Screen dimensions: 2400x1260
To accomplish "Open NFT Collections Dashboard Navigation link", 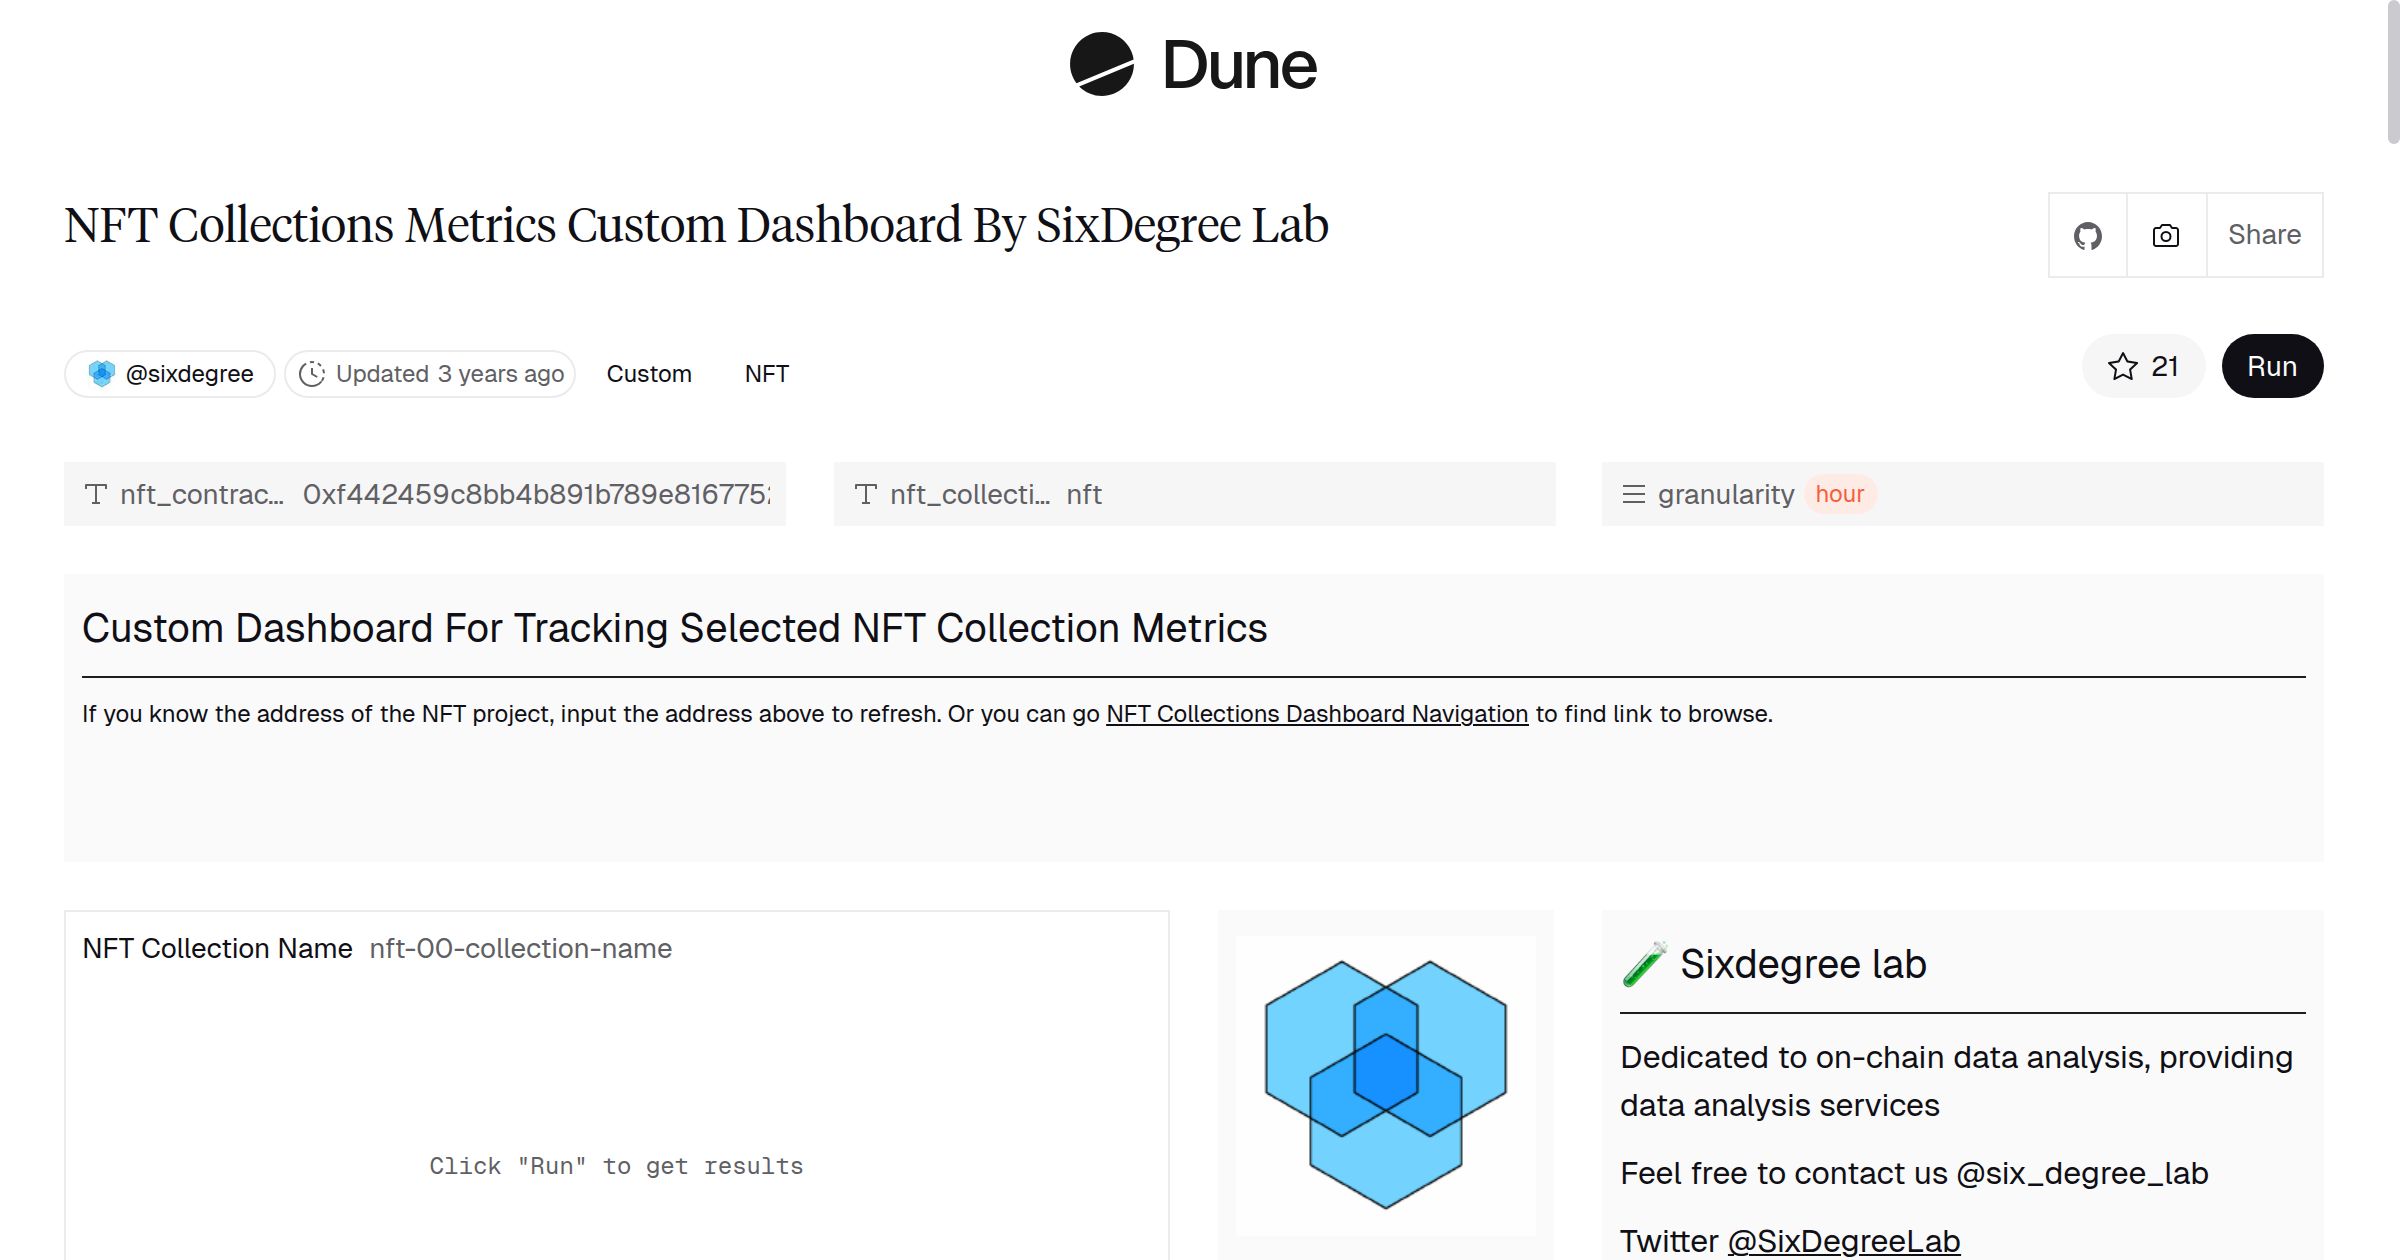I will pyautogui.click(x=1316, y=714).
